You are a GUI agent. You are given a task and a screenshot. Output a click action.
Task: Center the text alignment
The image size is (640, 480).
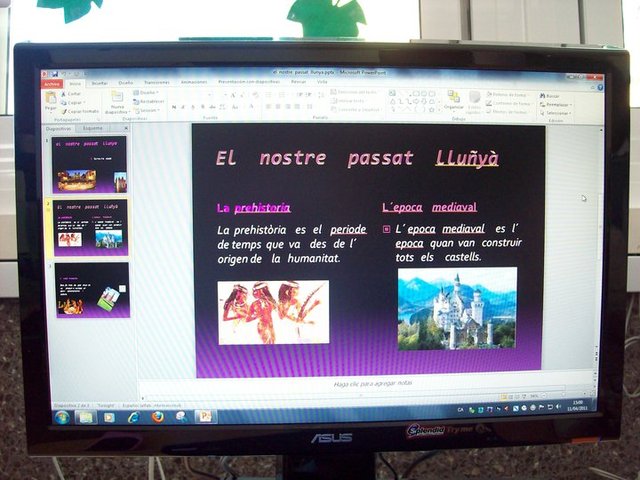pos(278,107)
